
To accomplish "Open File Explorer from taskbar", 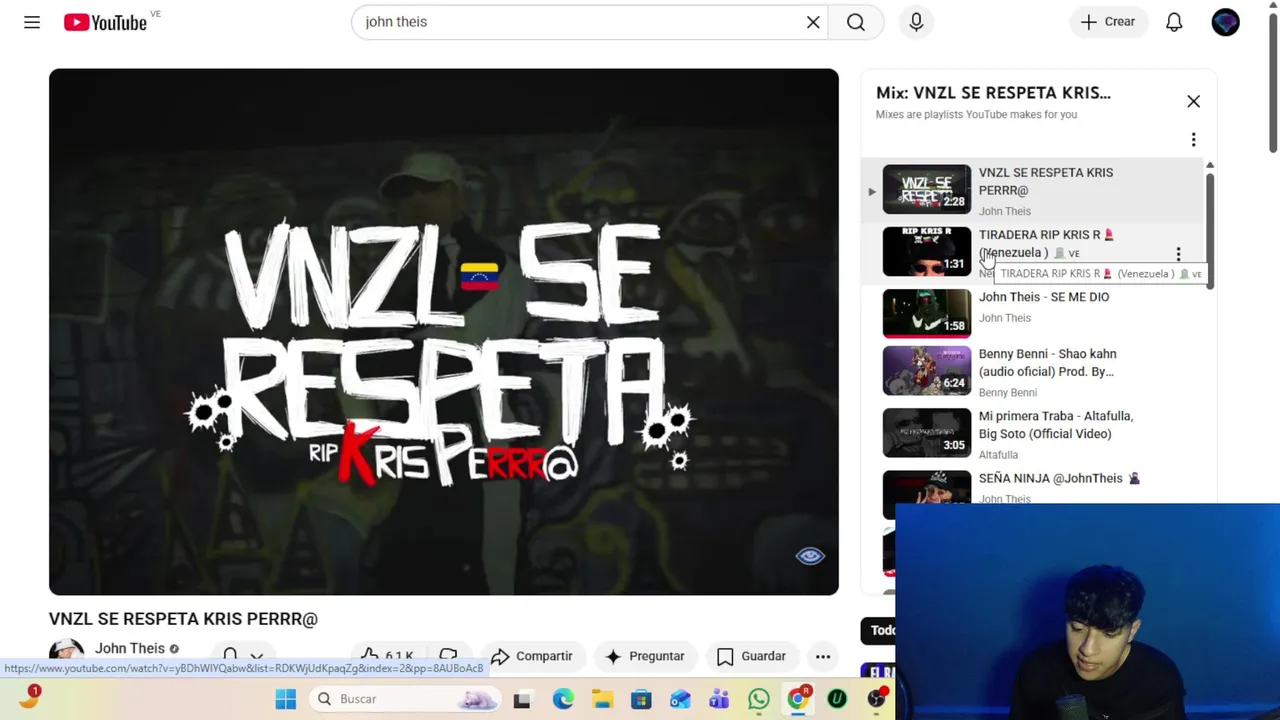I will (602, 699).
